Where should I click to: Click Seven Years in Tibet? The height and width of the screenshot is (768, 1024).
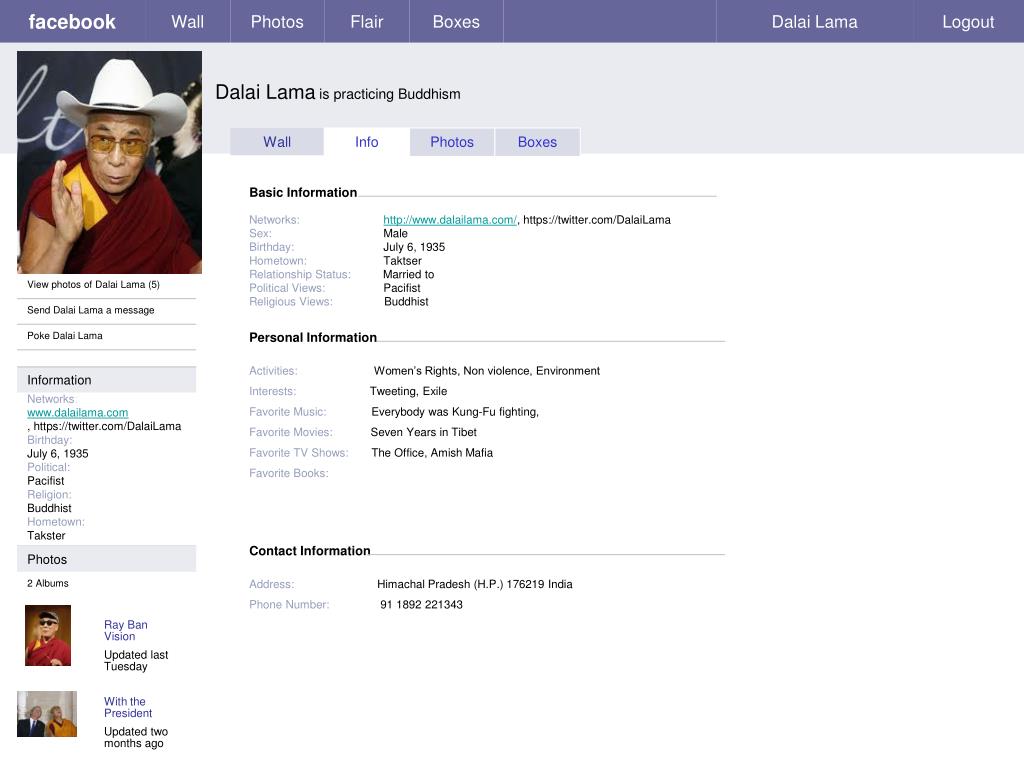[423, 432]
